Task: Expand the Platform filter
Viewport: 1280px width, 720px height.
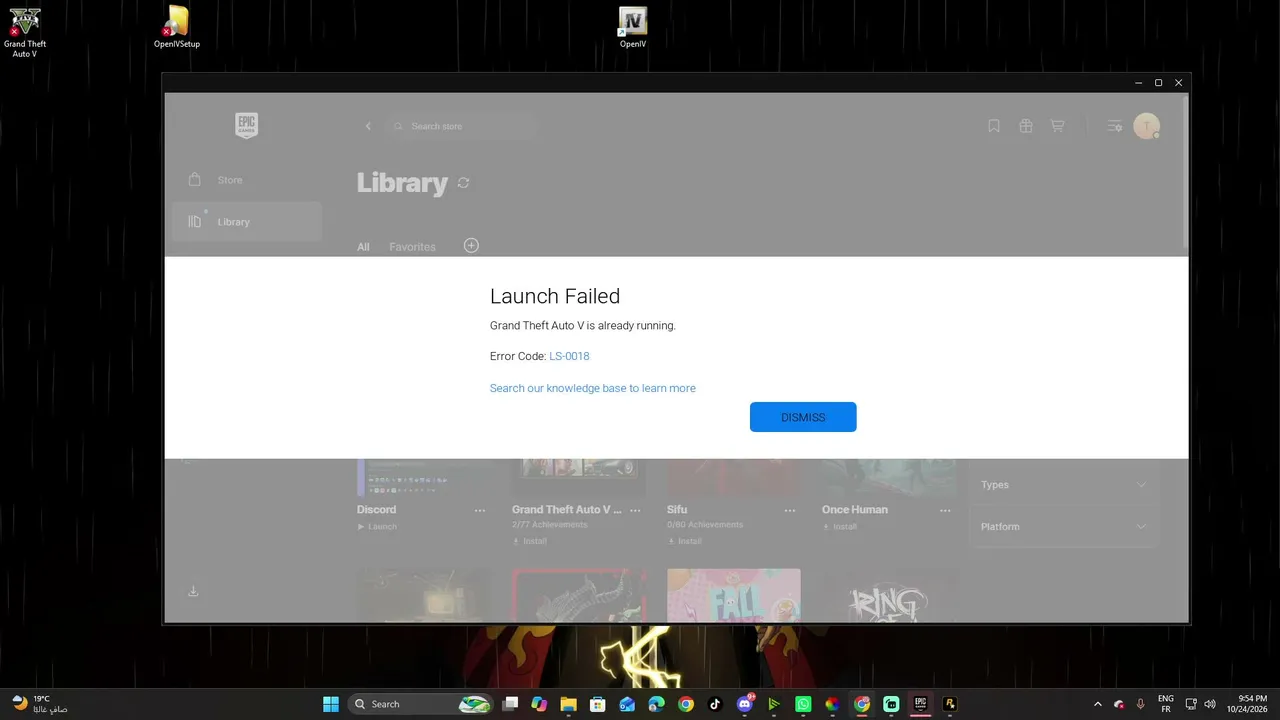Action: click(1064, 527)
